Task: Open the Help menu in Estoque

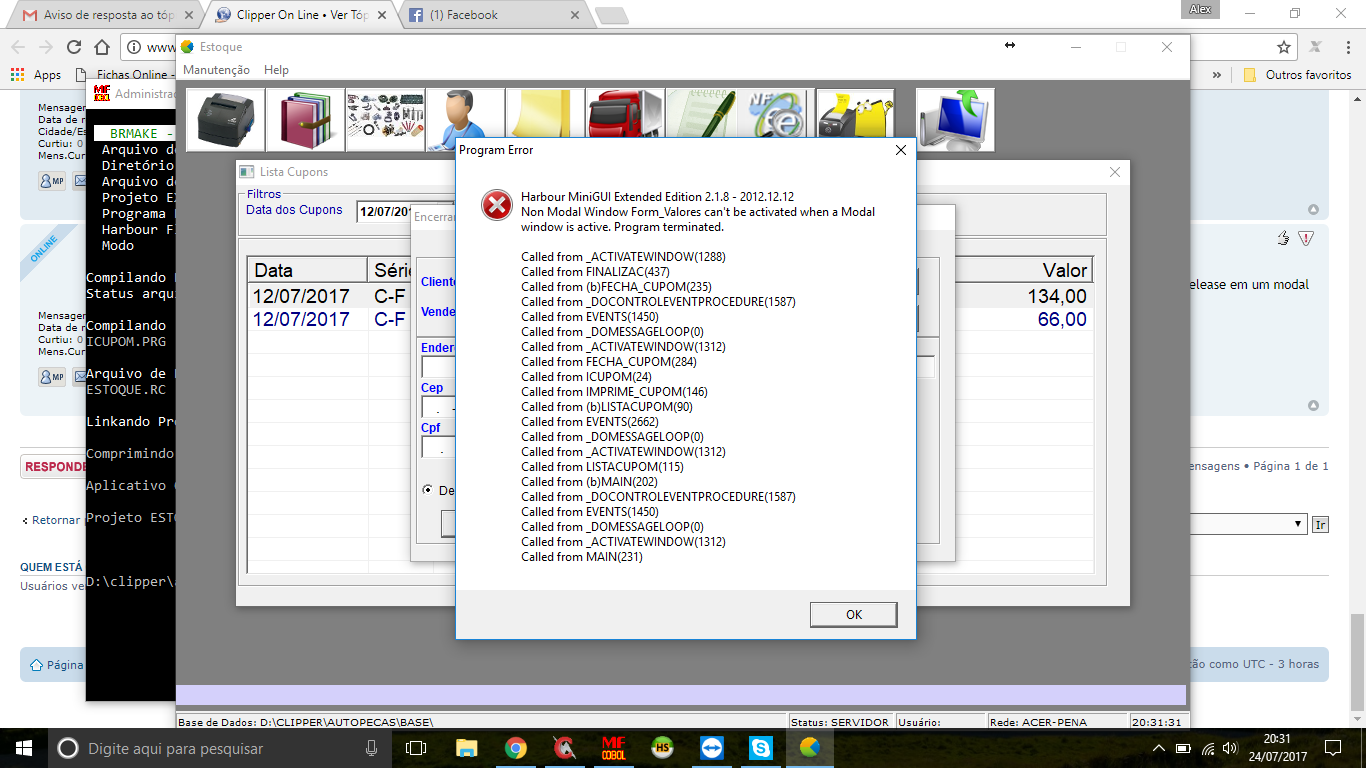Action: [276, 70]
